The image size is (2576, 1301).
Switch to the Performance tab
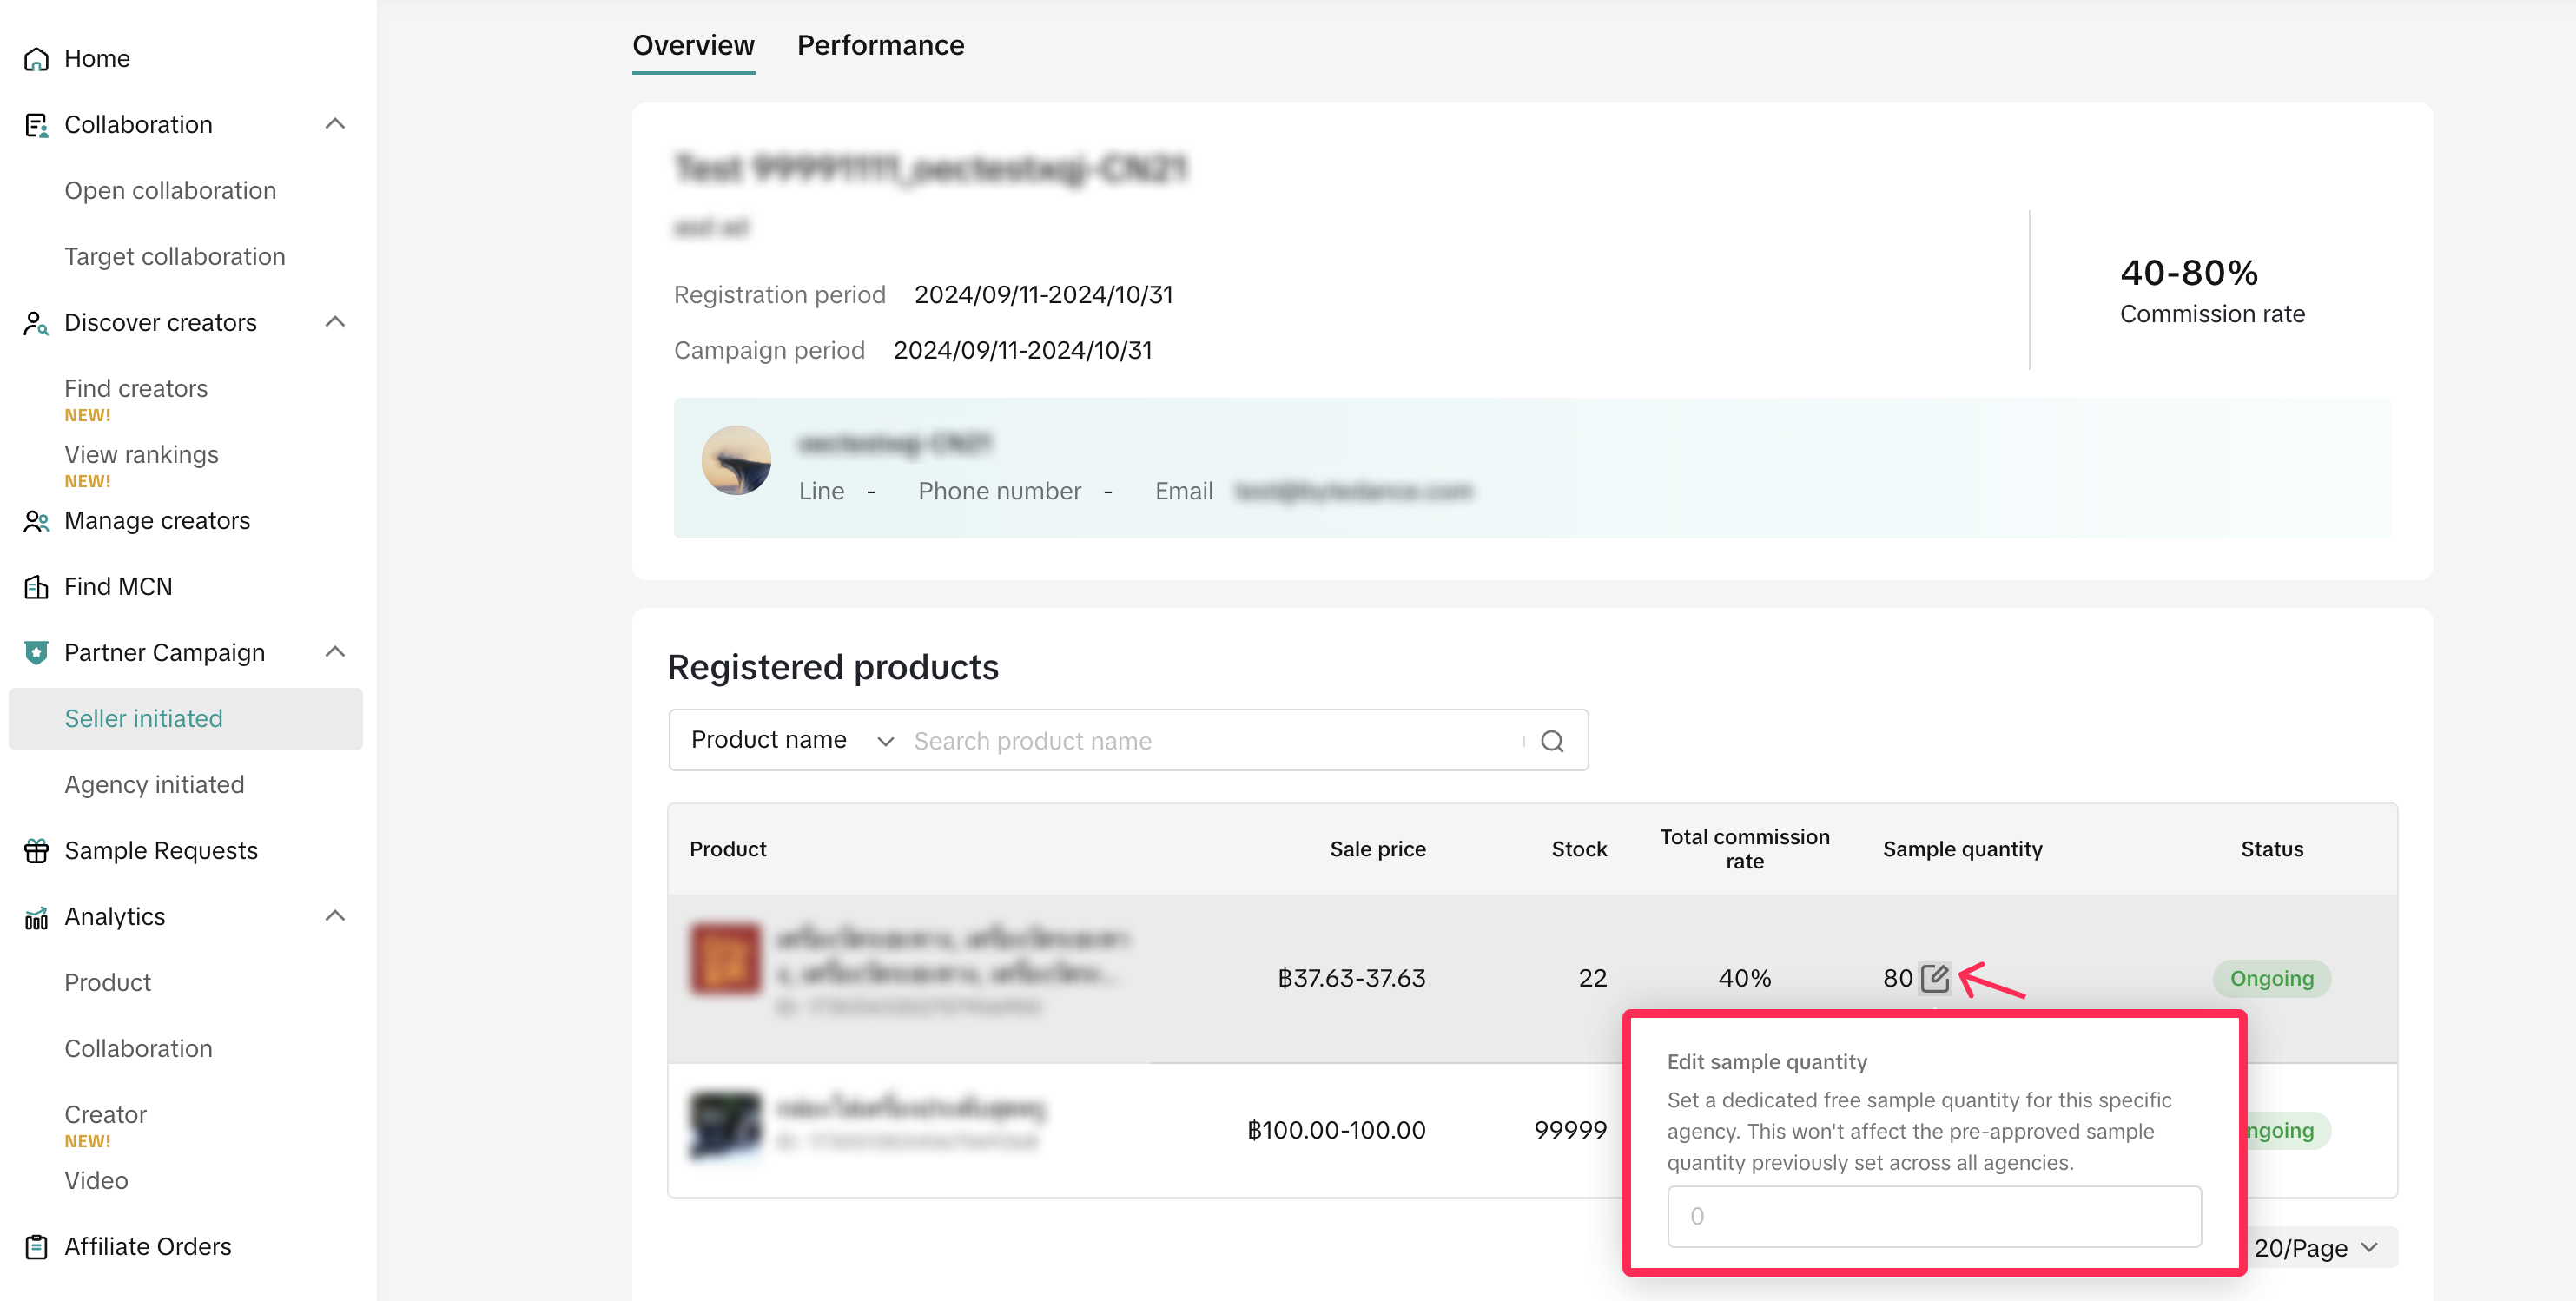pyautogui.click(x=880, y=45)
